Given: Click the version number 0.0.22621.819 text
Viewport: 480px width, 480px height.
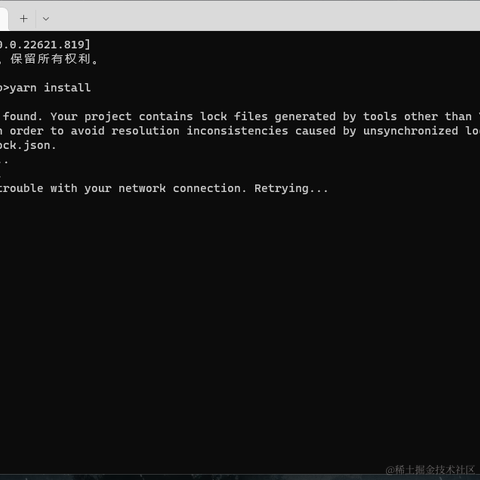Looking at the screenshot, I should (x=44, y=44).
